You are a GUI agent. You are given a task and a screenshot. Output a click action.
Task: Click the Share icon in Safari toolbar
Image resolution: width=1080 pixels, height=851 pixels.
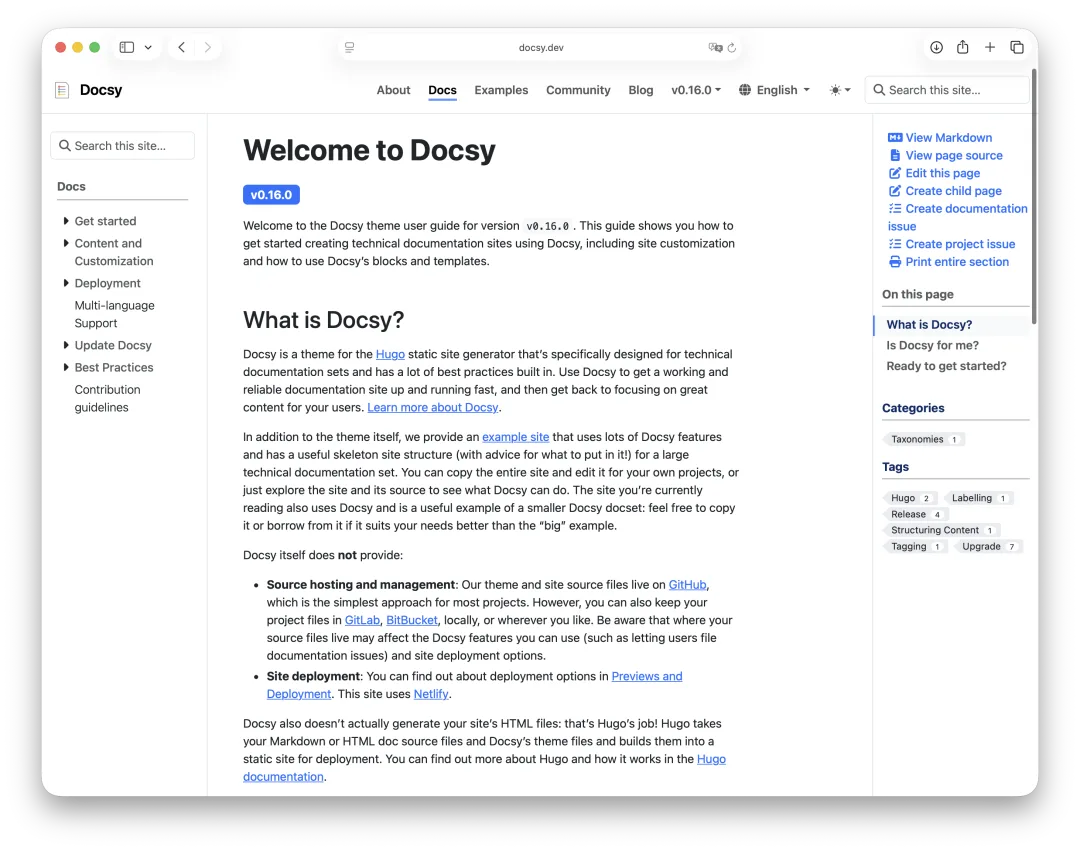tap(963, 47)
